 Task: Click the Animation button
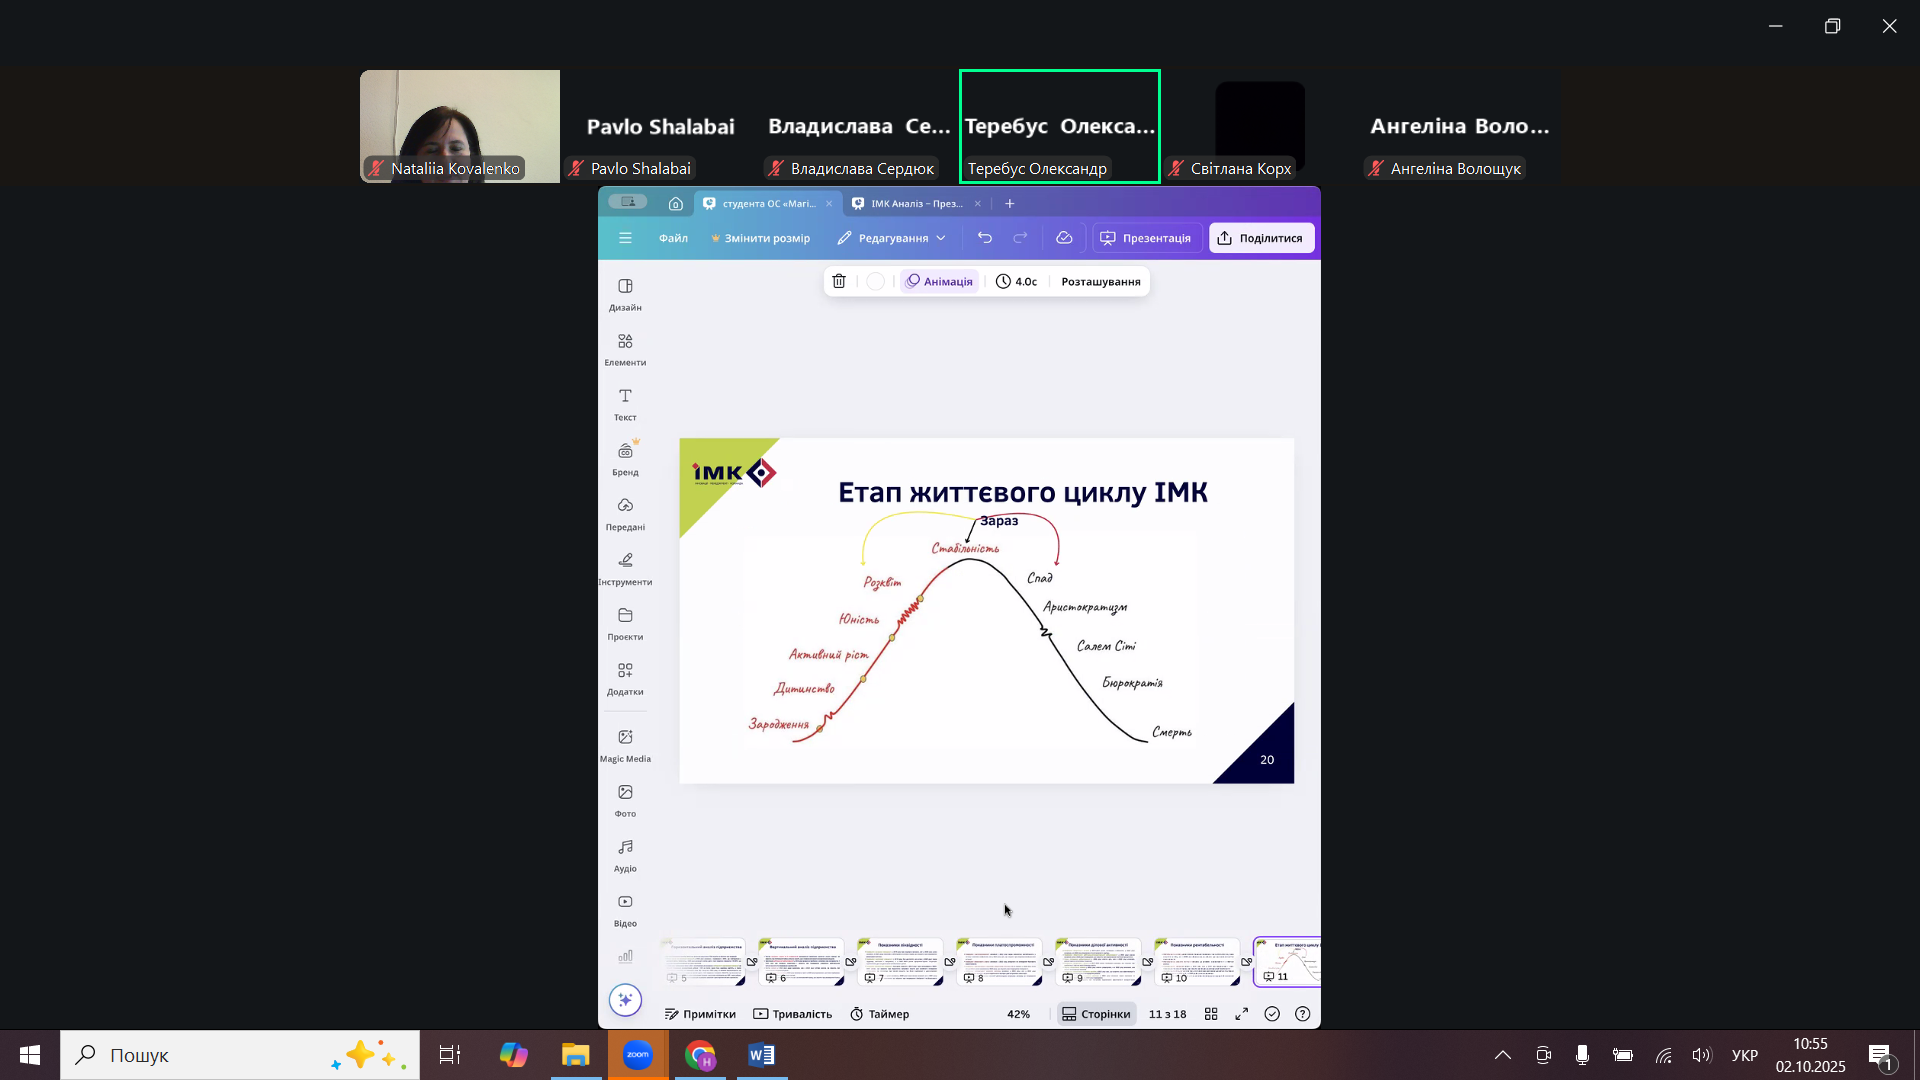939,282
